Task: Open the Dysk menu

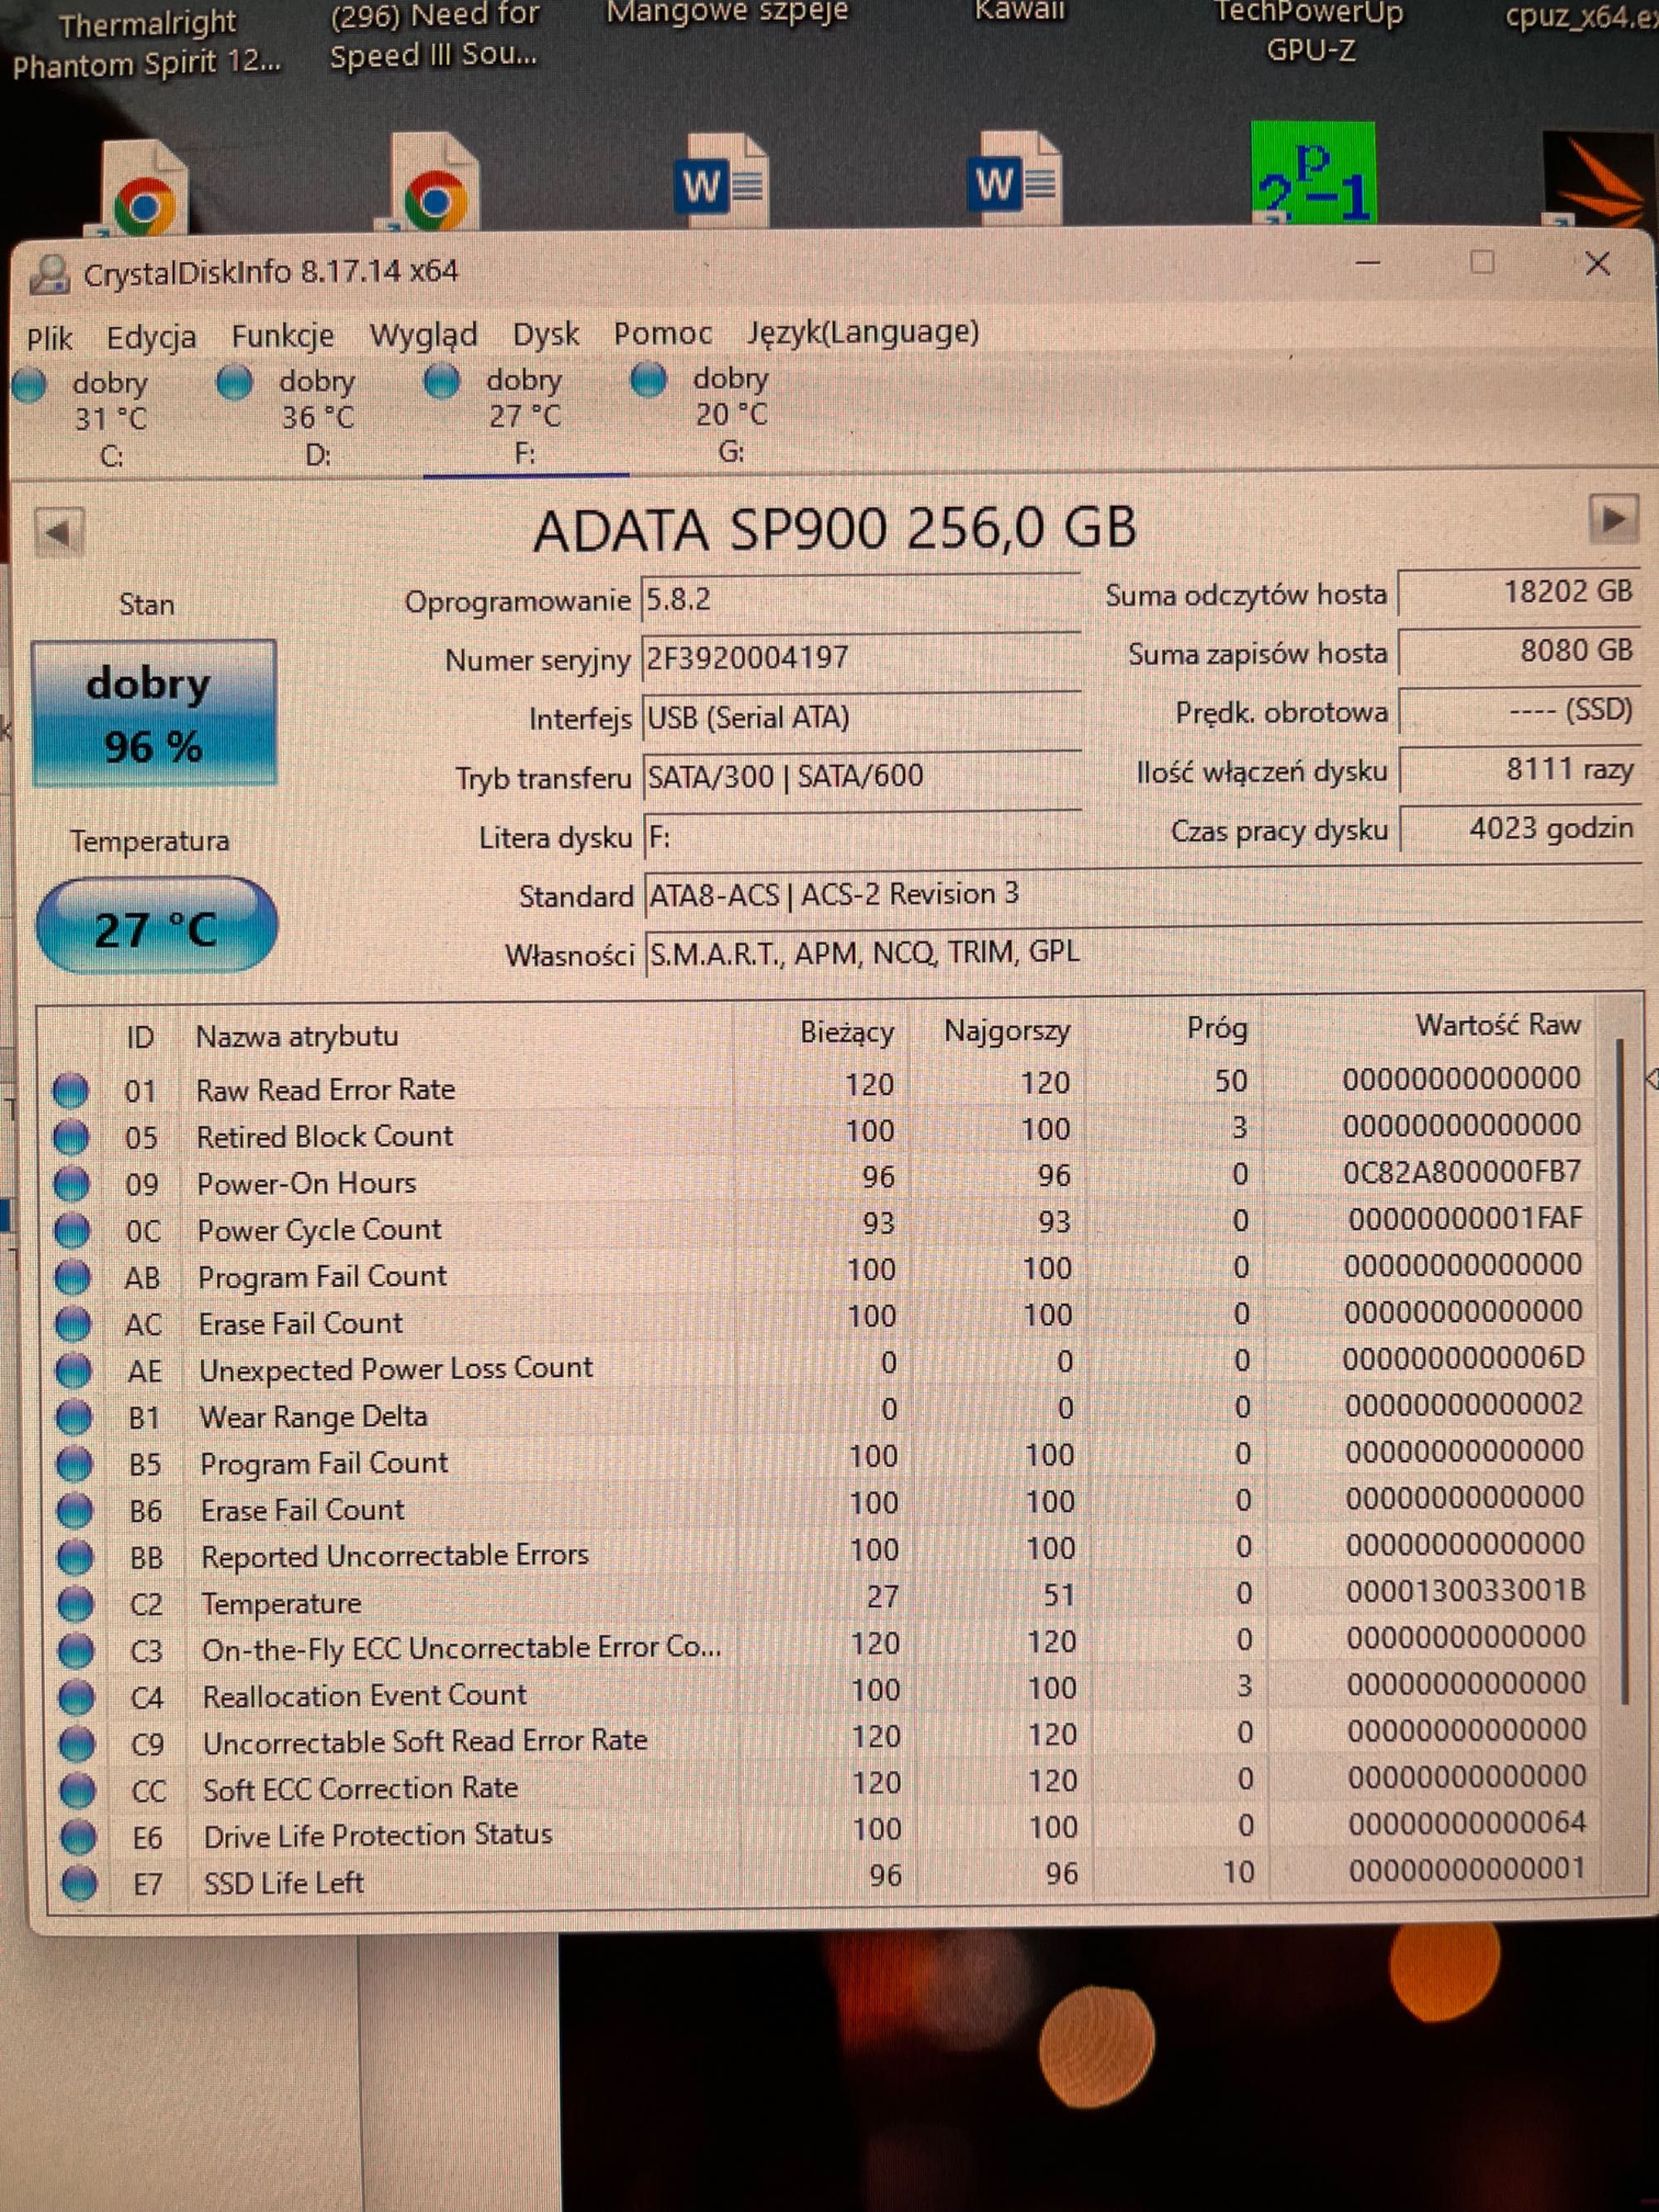Action: (x=545, y=334)
